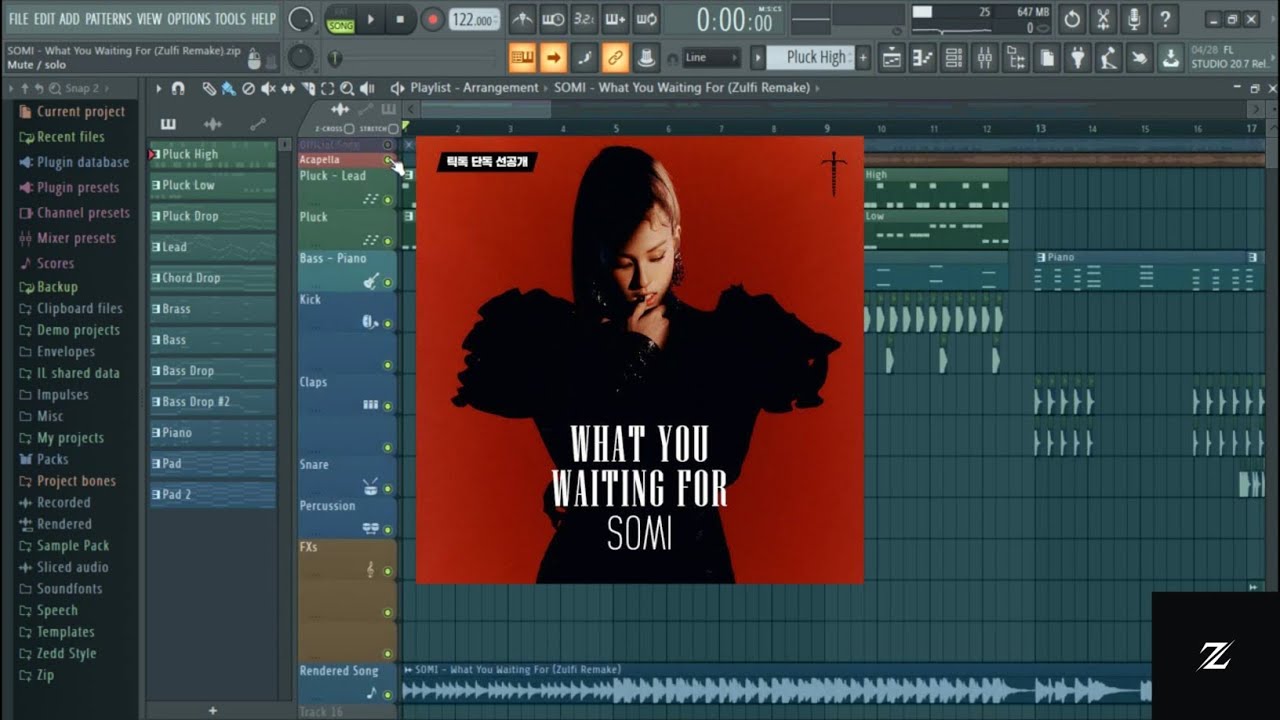Mute the Snare track
The width and height of the screenshot is (1280, 720).
coord(388,489)
